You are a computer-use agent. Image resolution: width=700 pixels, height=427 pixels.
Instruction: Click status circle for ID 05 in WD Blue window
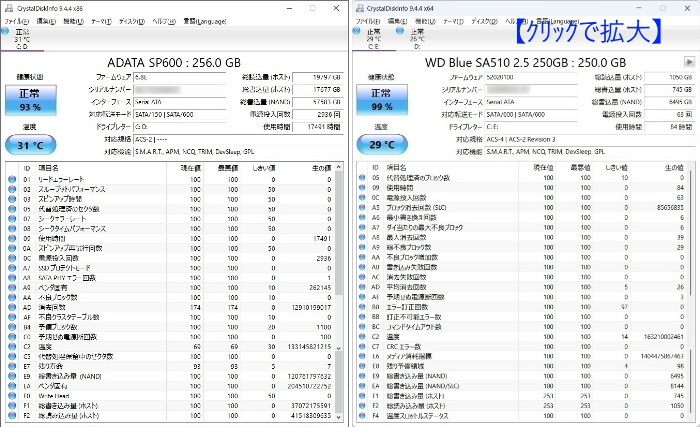(362, 177)
